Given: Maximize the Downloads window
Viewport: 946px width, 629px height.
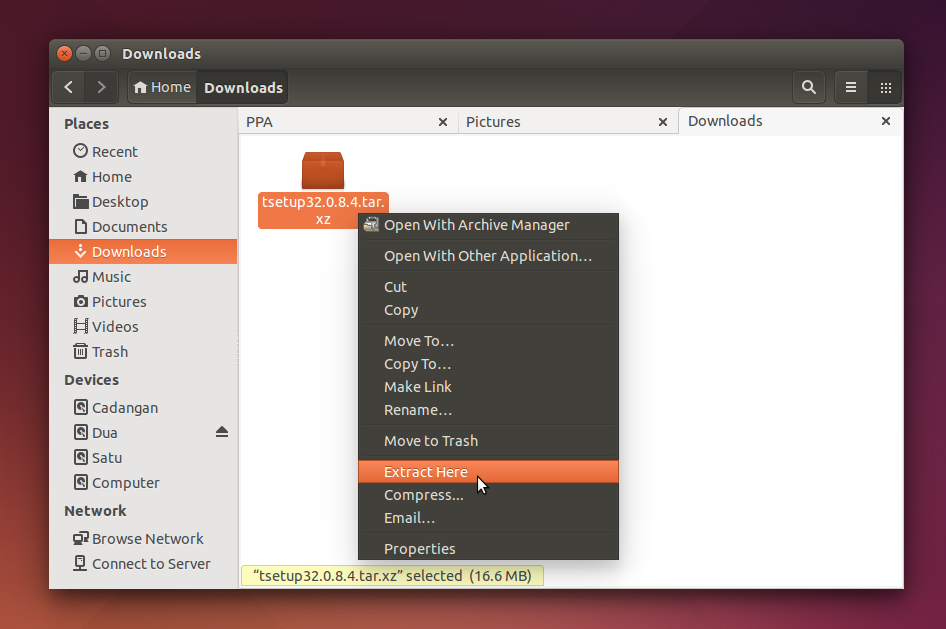Looking at the screenshot, I should click(x=103, y=54).
